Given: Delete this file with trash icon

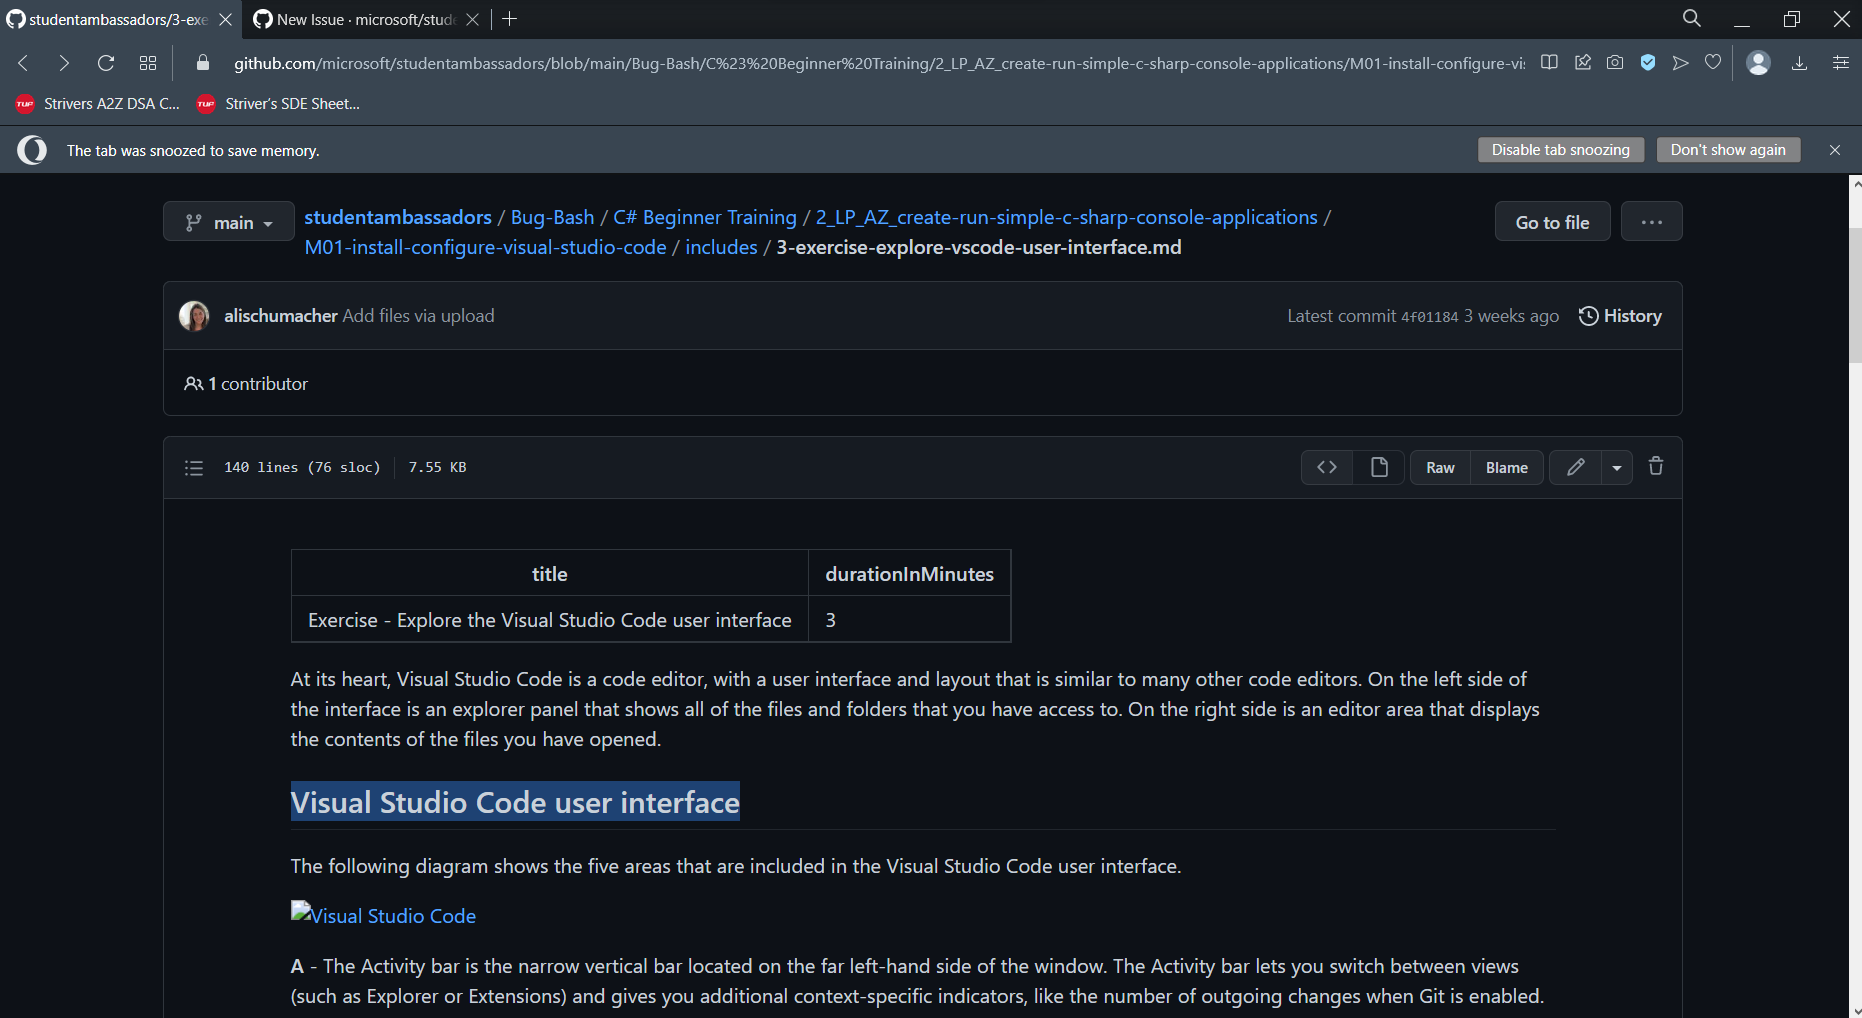Looking at the screenshot, I should (x=1656, y=466).
